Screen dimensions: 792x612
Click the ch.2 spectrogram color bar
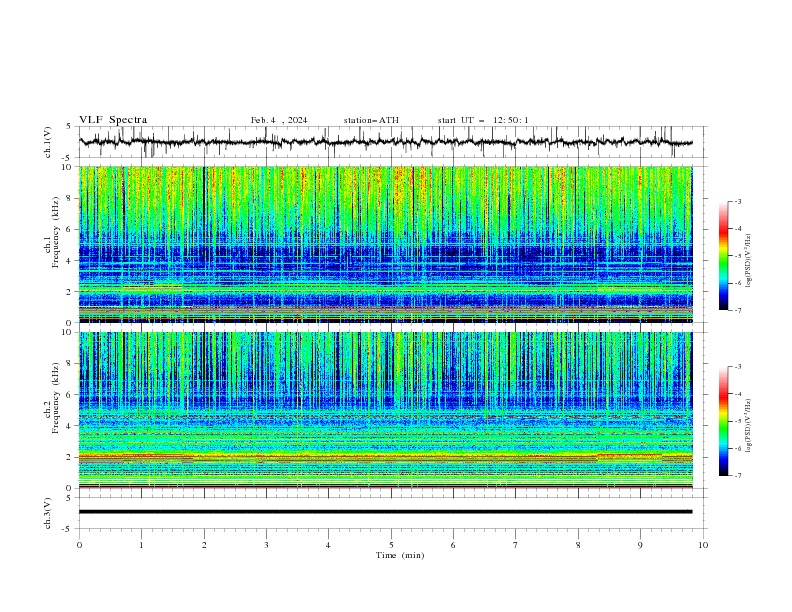pyautogui.click(x=723, y=421)
